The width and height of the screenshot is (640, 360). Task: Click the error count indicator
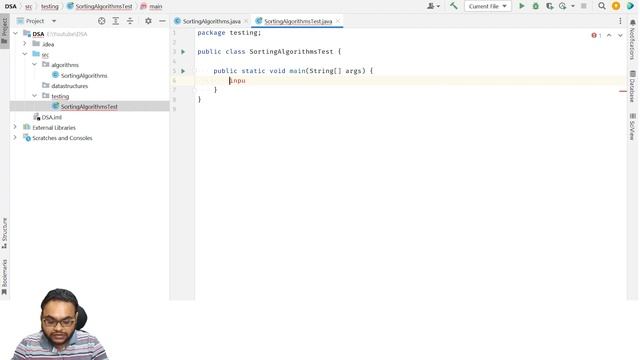pos(596,36)
